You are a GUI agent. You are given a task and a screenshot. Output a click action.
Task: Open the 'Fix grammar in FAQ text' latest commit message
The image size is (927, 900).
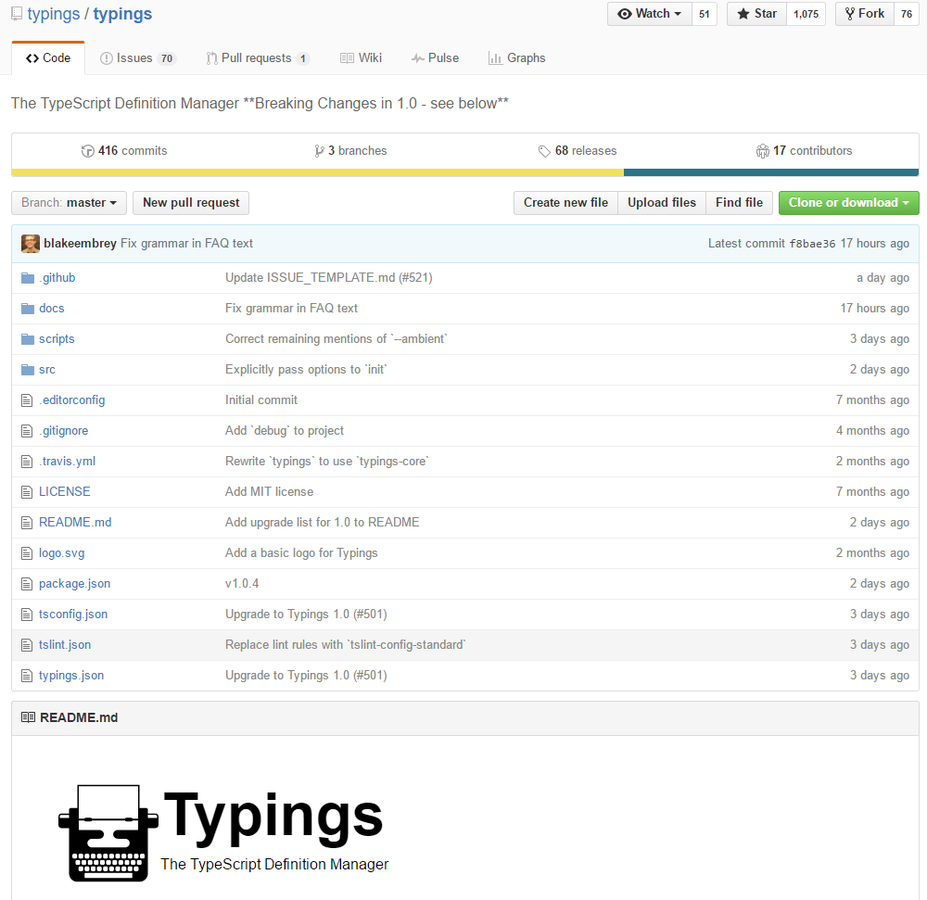(x=187, y=244)
